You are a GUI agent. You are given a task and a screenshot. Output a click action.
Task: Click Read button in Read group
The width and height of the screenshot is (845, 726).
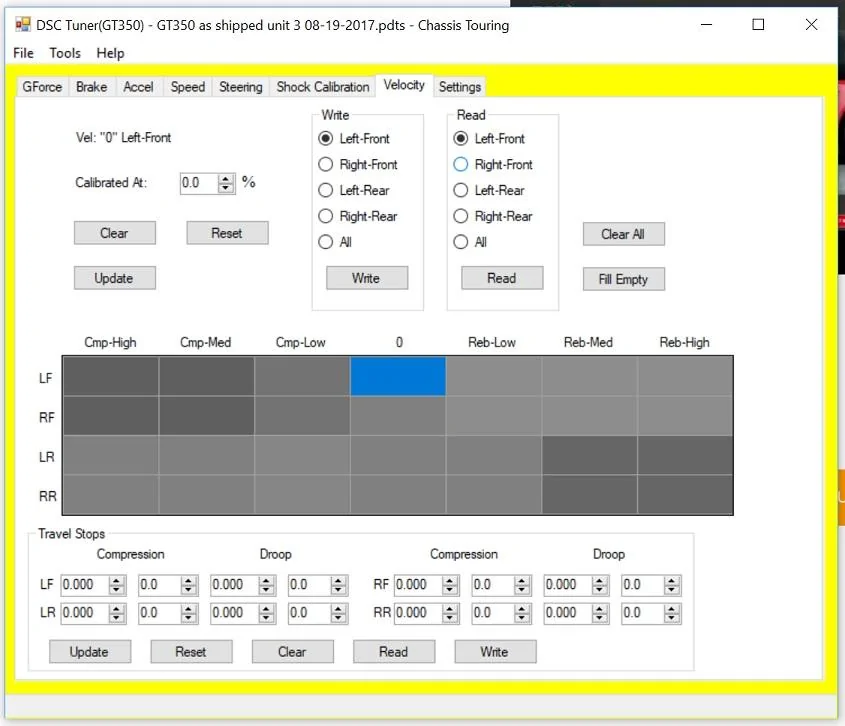(502, 278)
